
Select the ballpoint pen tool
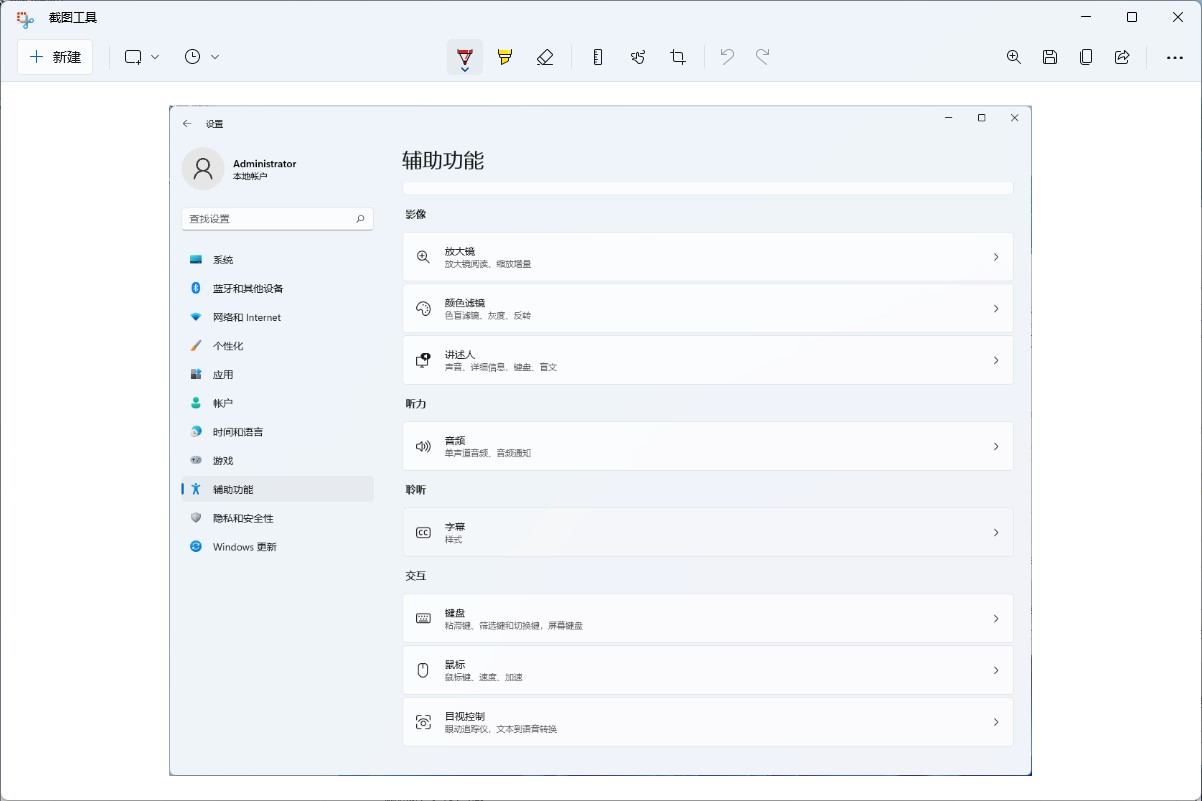[464, 55]
